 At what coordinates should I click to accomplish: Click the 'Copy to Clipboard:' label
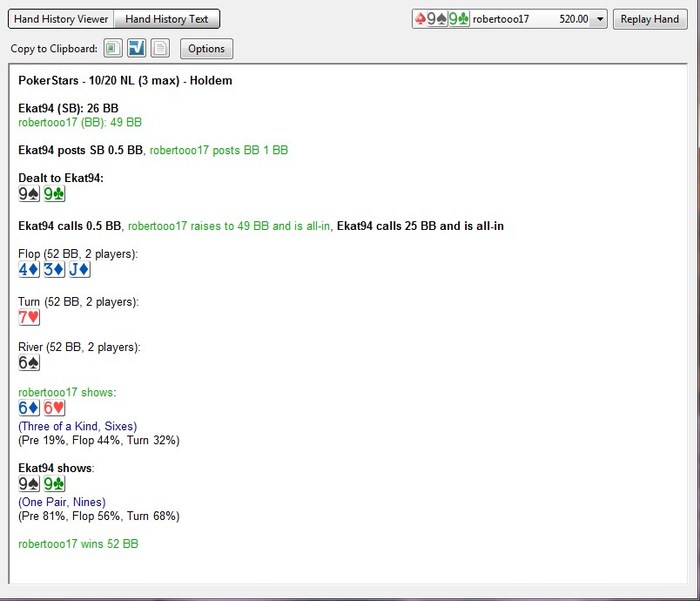click(x=54, y=49)
